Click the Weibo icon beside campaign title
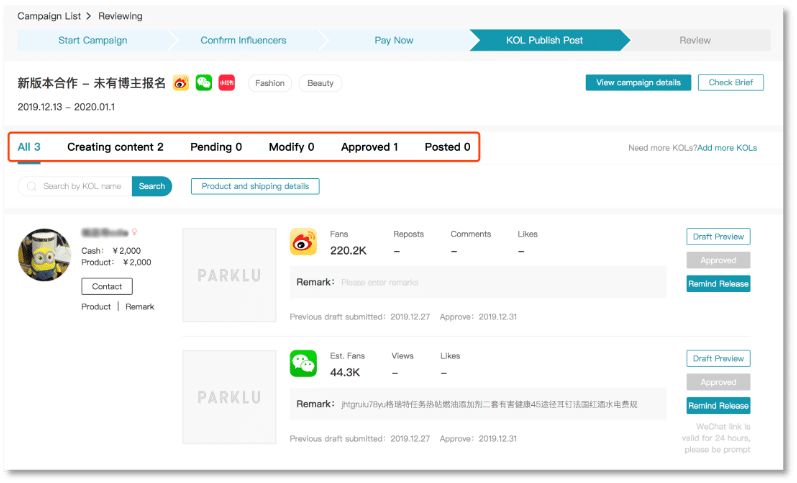The image size is (797, 483). pos(181,83)
